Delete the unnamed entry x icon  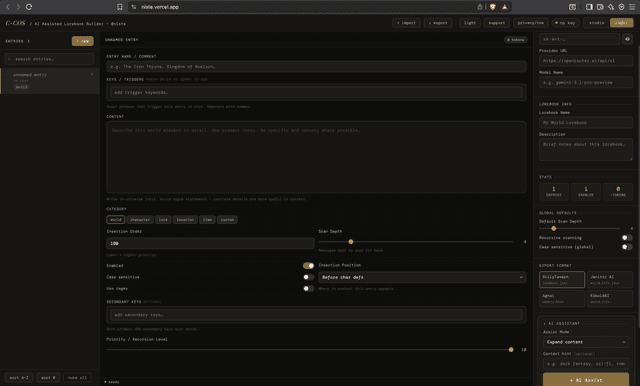tap(92, 74)
